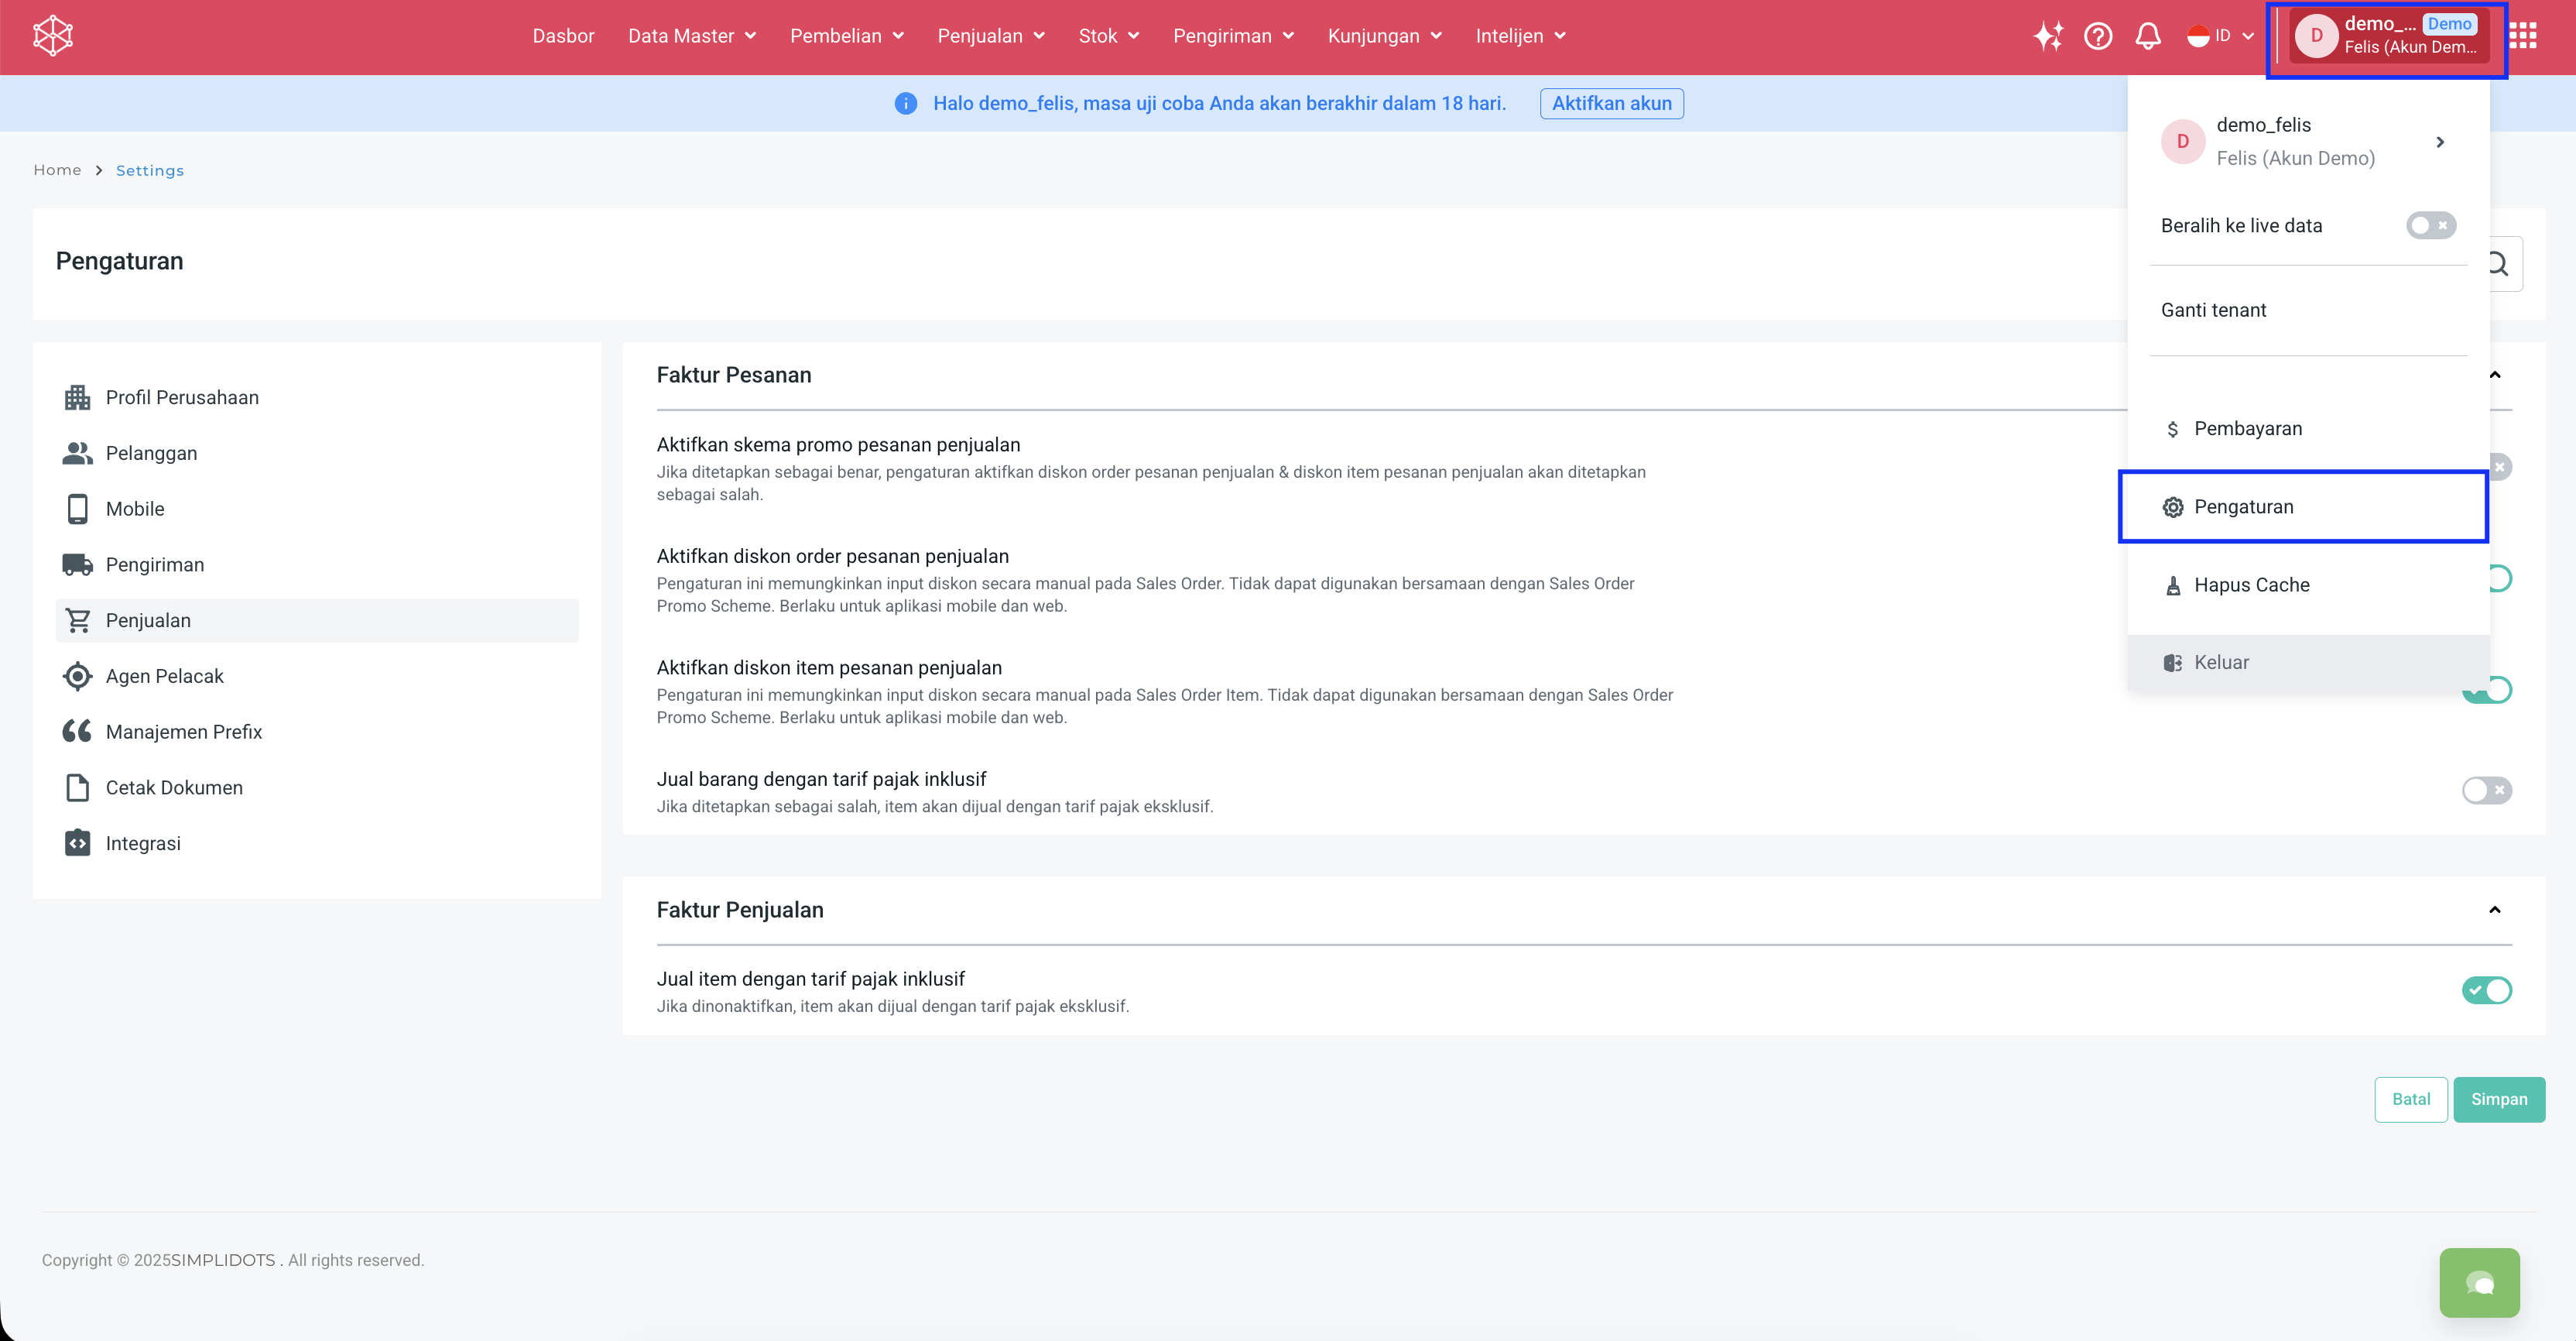The width and height of the screenshot is (2576, 1341).
Task: Open the Agen Pelacak settings section
Action: pos(164,676)
